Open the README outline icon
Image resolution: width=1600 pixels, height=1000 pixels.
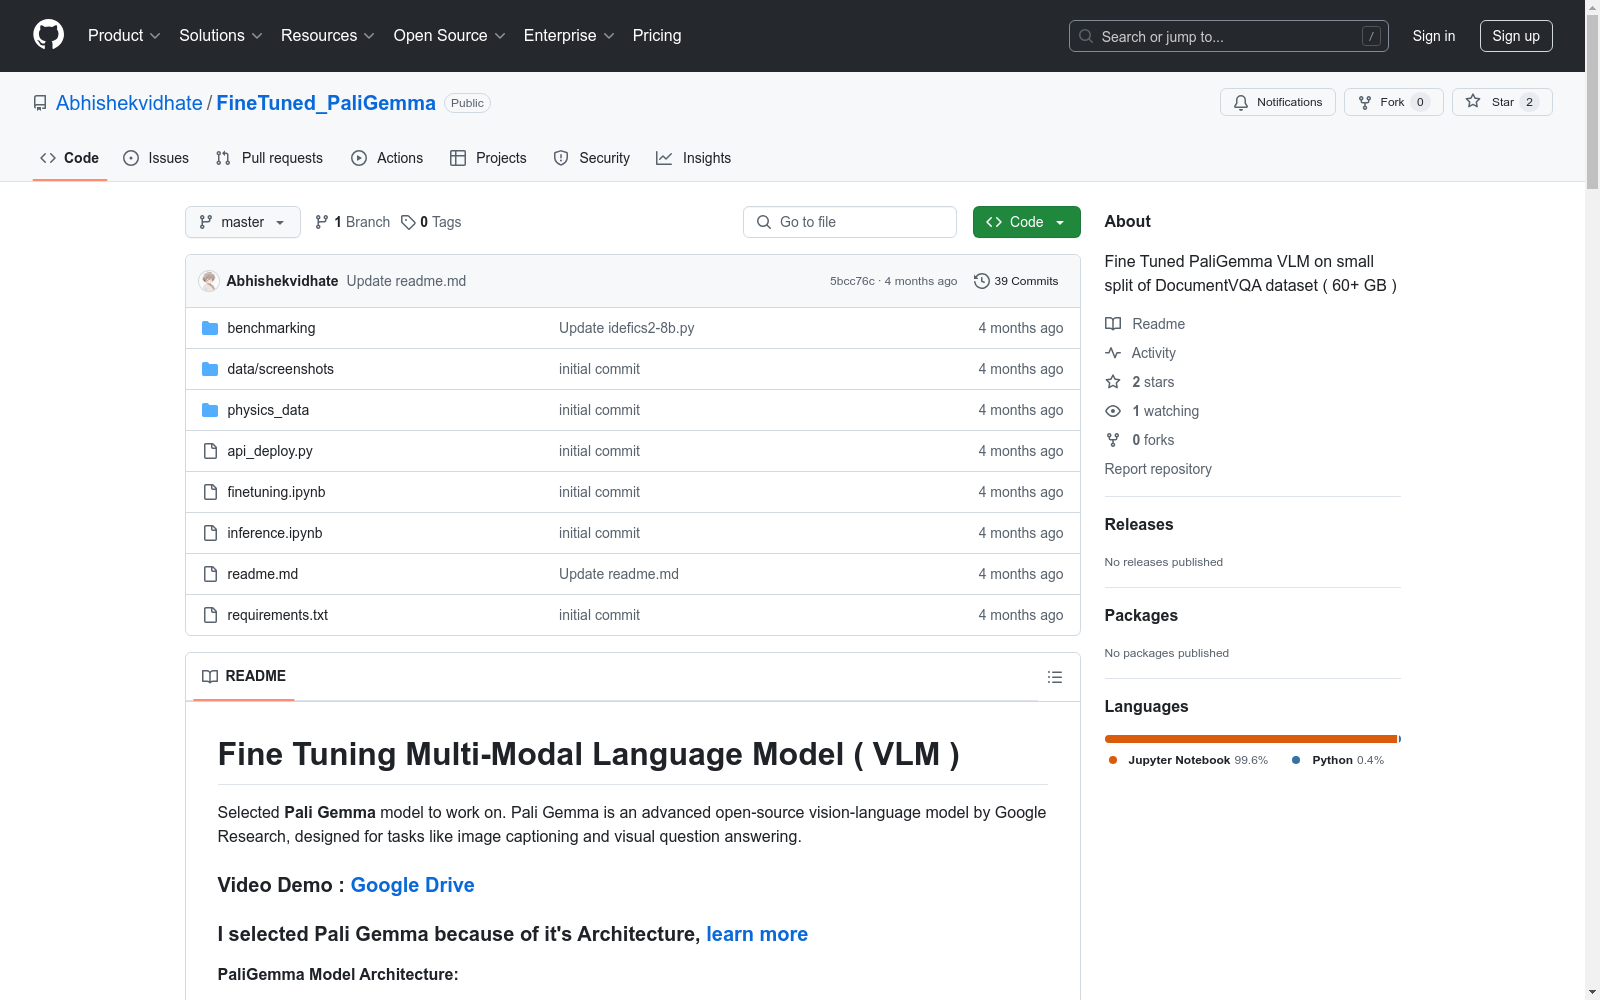[1054, 677]
